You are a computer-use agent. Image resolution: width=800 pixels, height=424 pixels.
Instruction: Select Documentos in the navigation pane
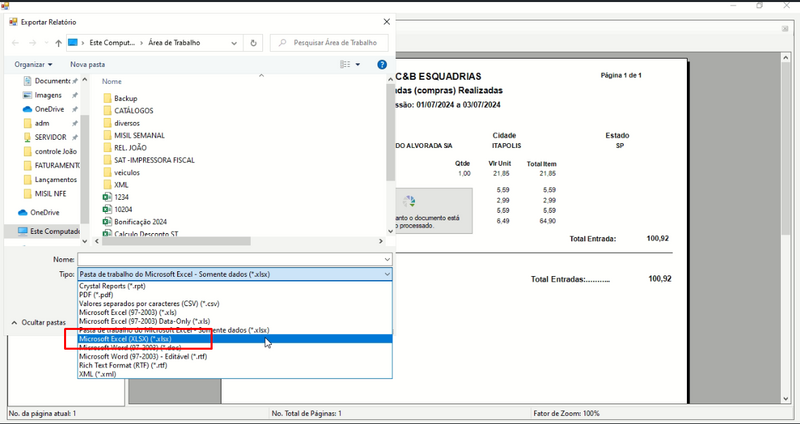[52, 81]
